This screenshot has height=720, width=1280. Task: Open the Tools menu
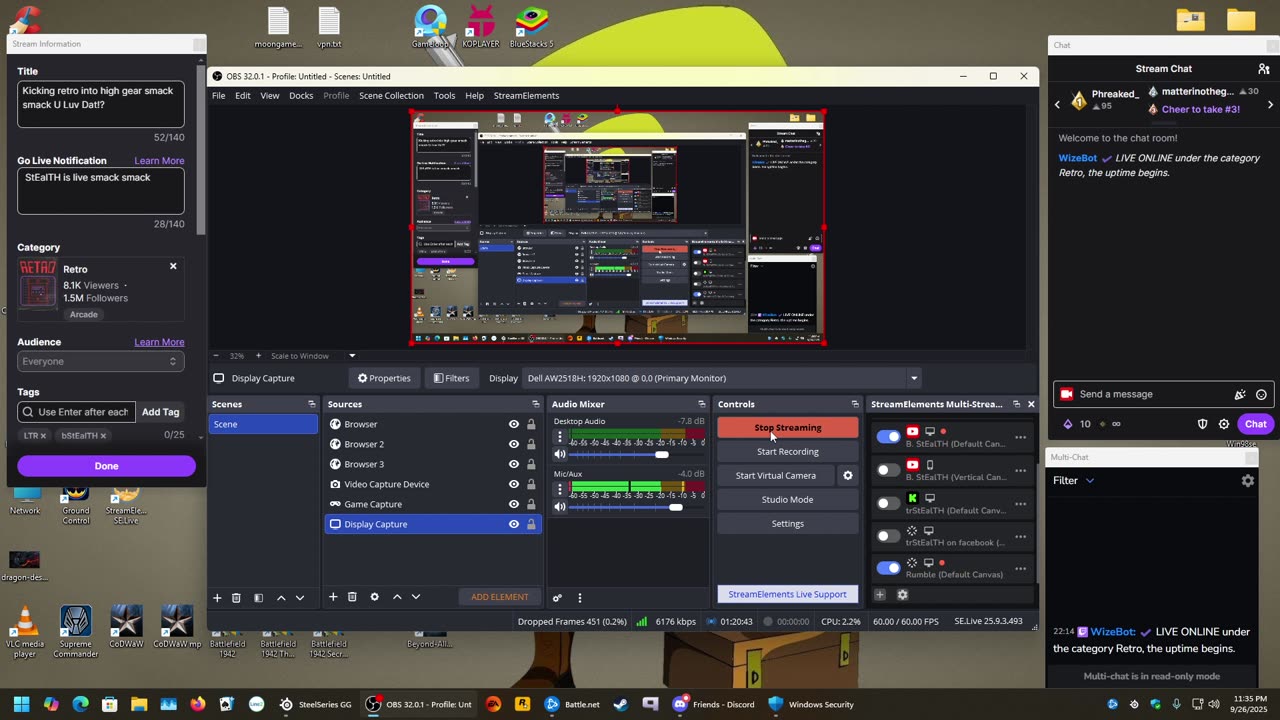444,96
